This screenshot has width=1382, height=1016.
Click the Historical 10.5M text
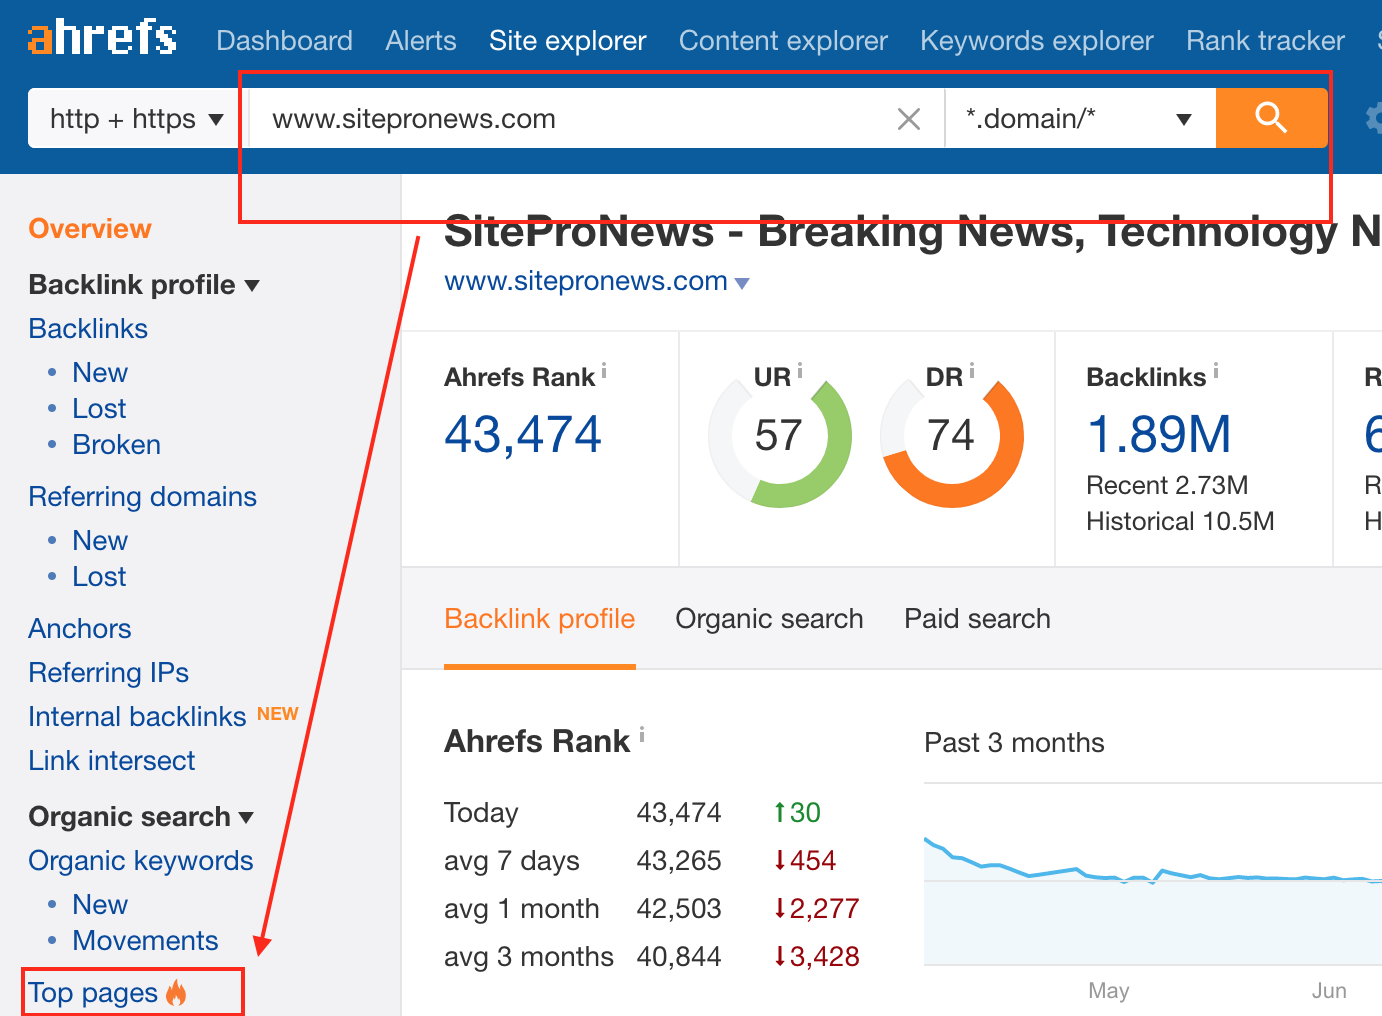click(x=1180, y=521)
